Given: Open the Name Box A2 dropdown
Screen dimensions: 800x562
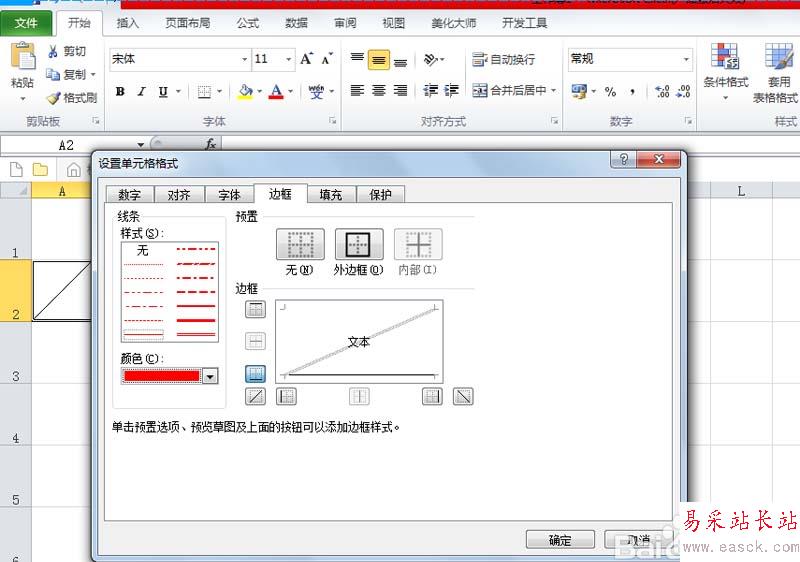Looking at the screenshot, I should [x=140, y=145].
